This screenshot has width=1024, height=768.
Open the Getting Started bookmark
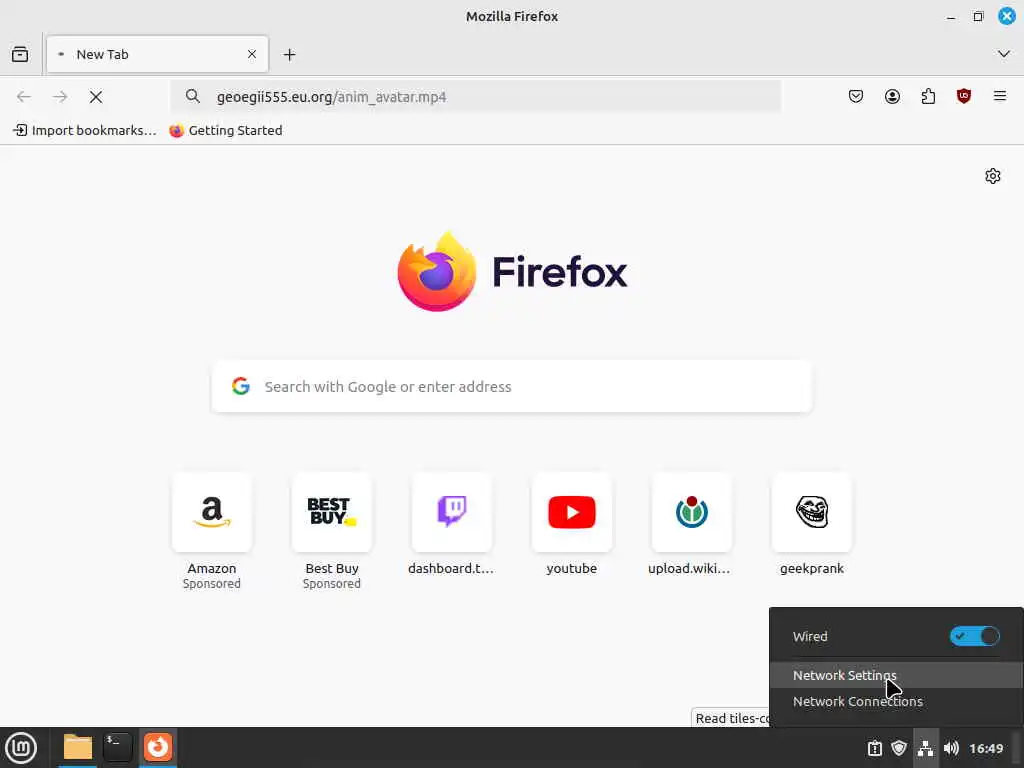pyautogui.click(x=226, y=131)
